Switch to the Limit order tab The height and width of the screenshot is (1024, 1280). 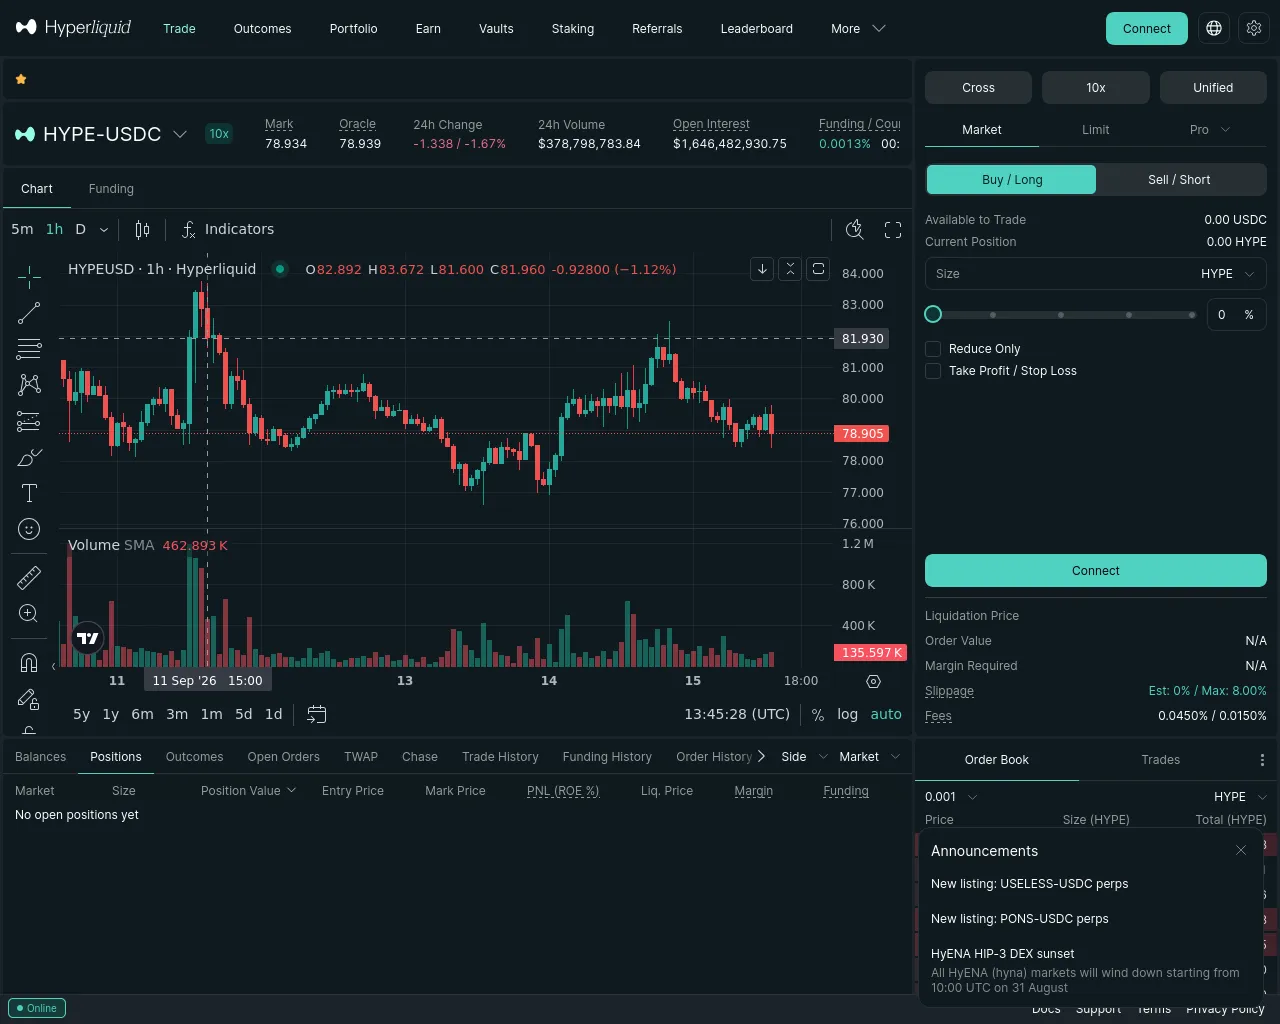pos(1096,130)
